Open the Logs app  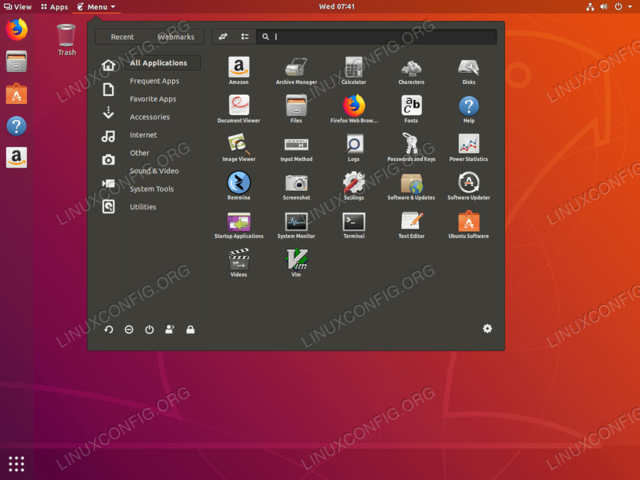354,147
